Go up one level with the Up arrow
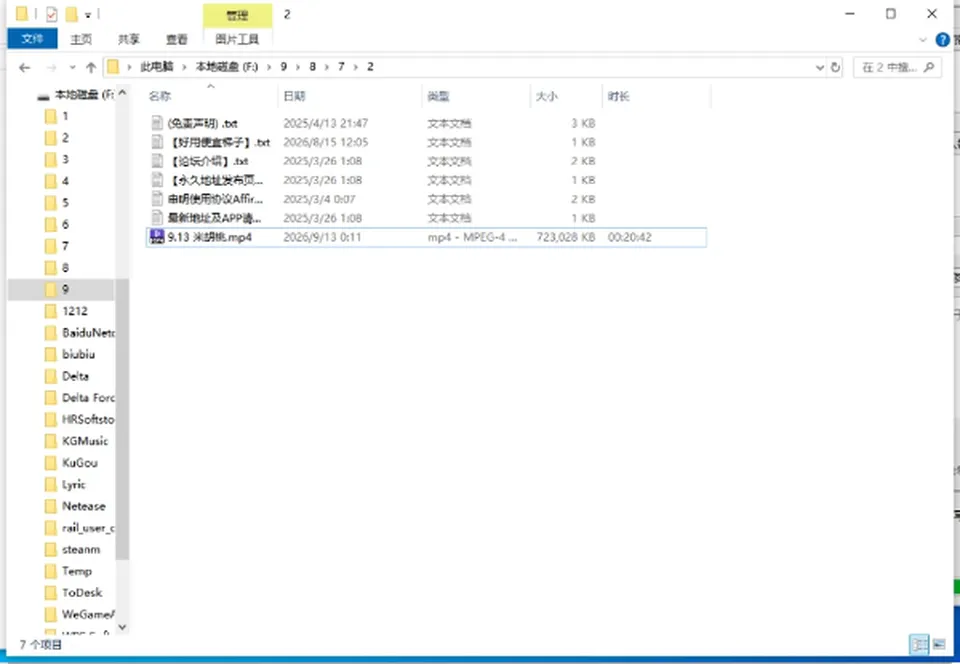The image size is (960, 664). [91, 67]
